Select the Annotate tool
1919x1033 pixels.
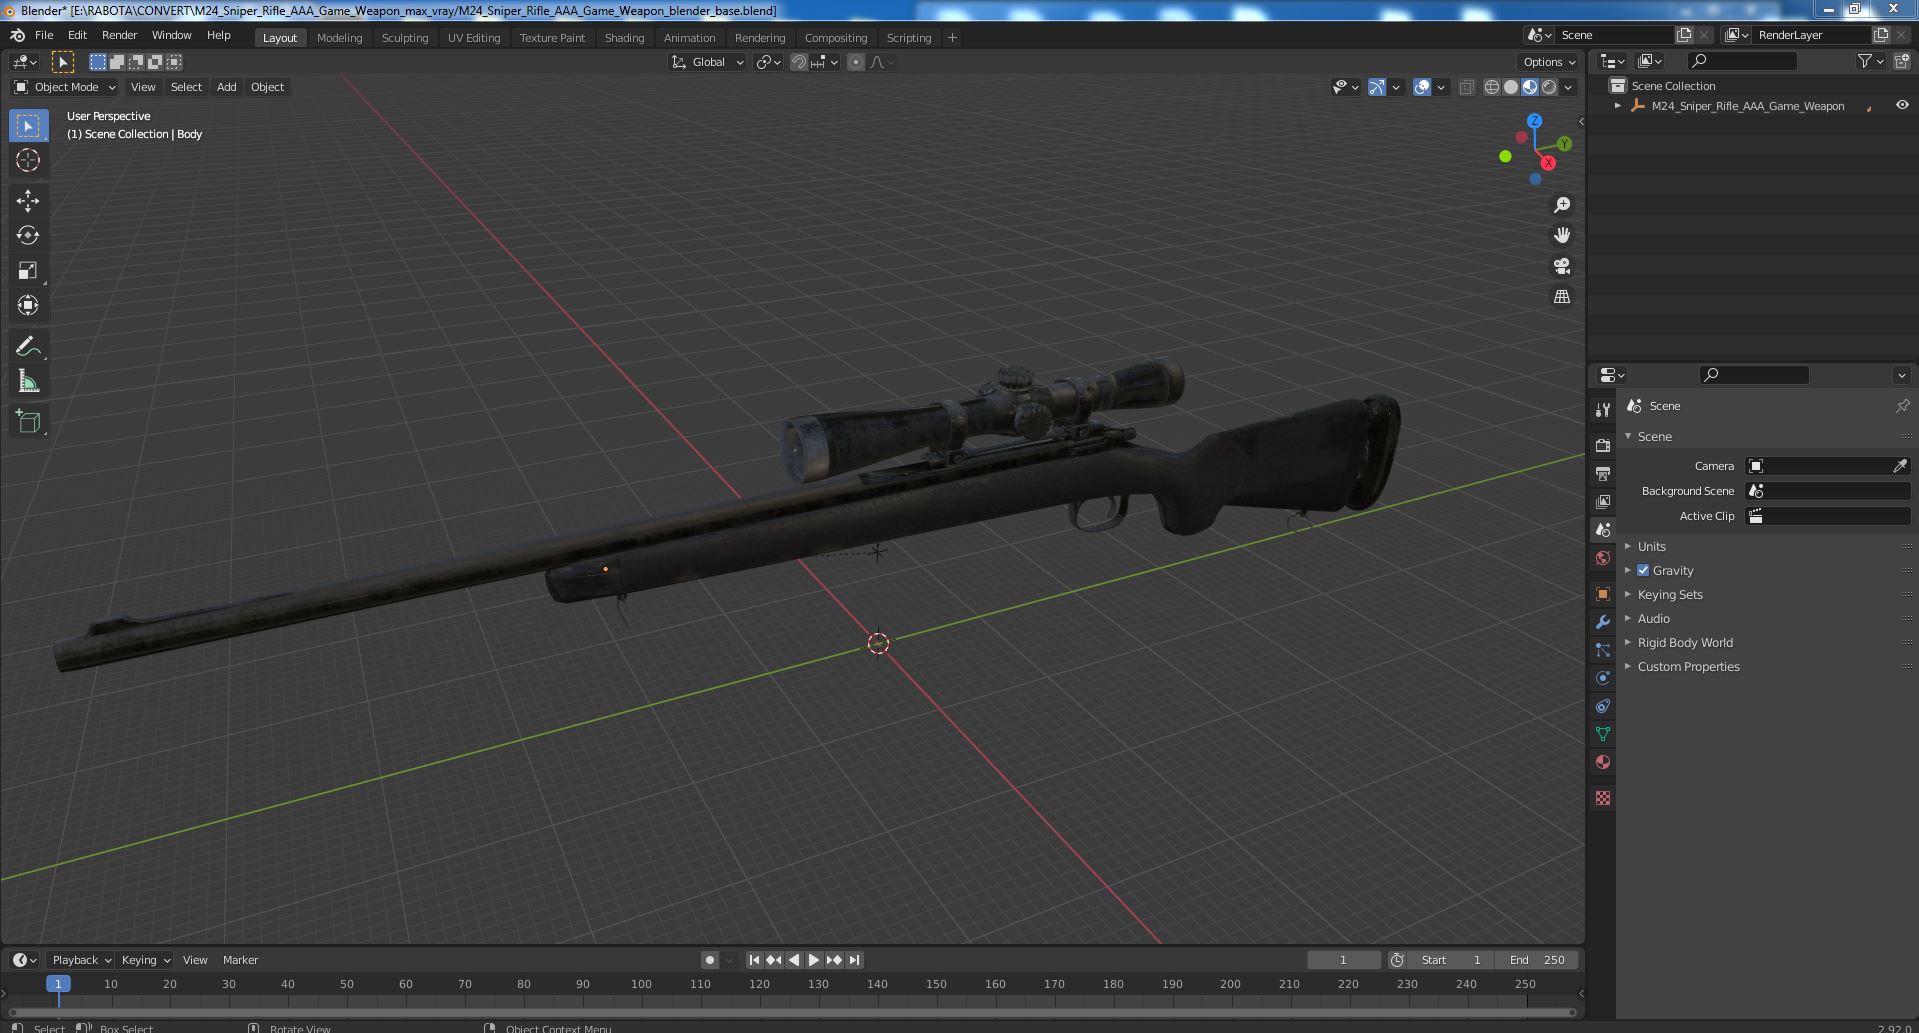tap(28, 347)
